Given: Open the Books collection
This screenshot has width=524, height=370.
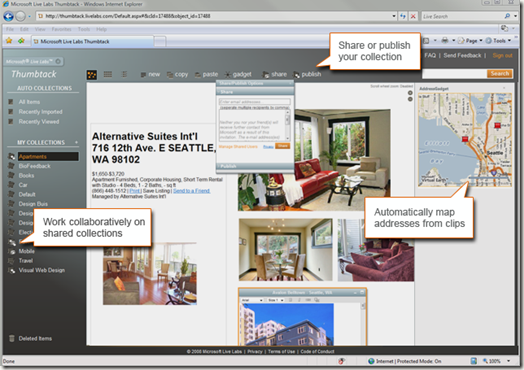Looking at the screenshot, I should point(26,175).
